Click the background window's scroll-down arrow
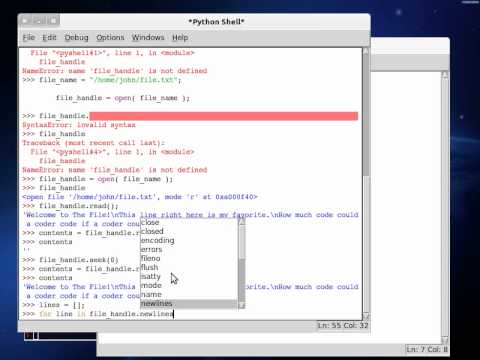 point(445,340)
